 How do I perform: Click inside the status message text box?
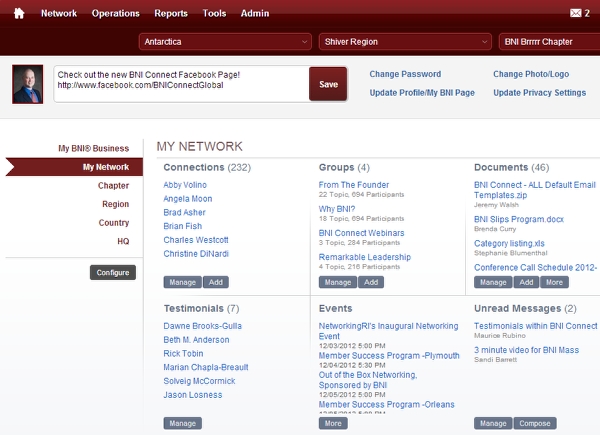180,85
